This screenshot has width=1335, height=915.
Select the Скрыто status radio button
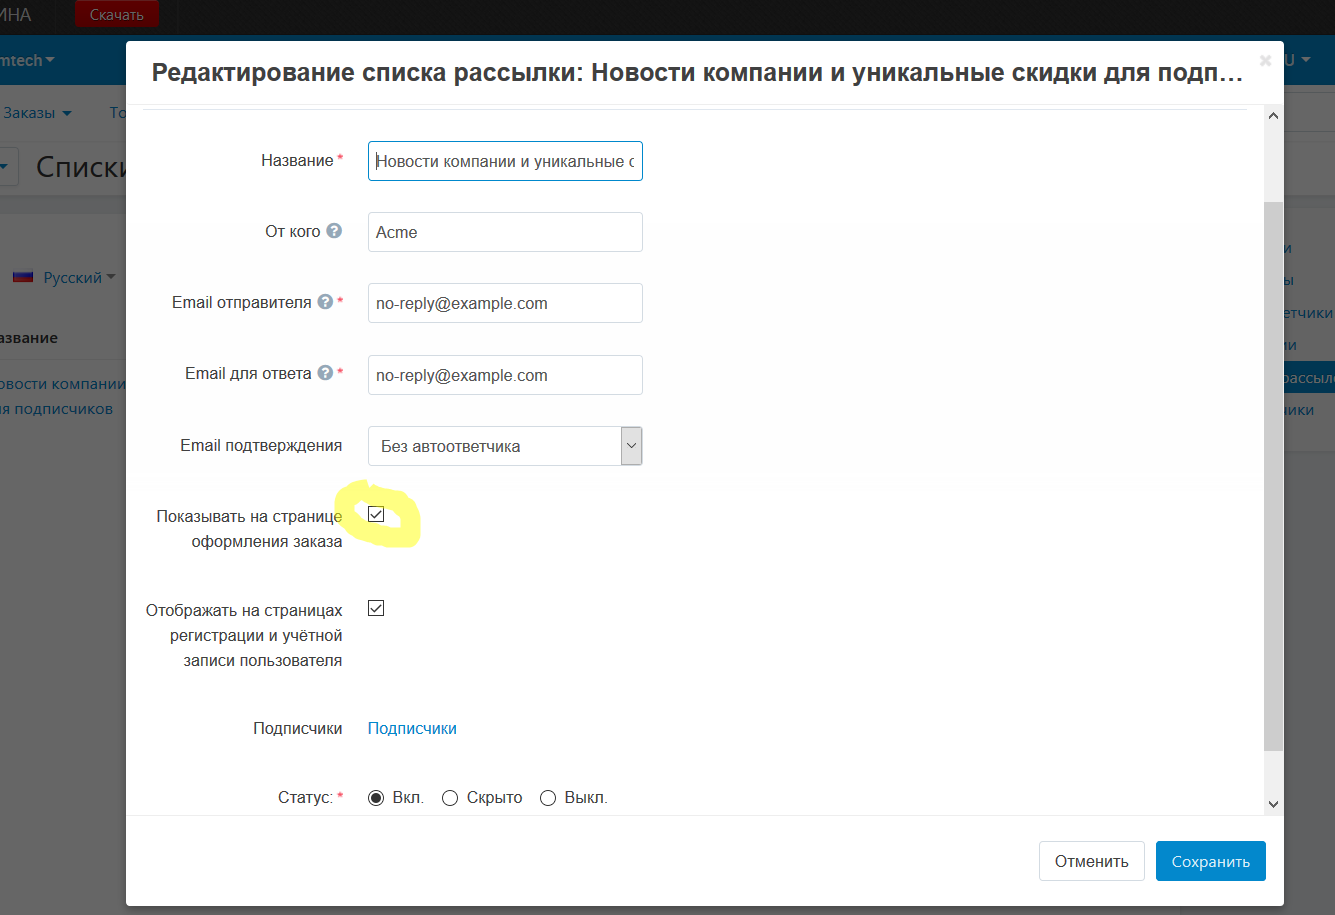[x=450, y=798]
